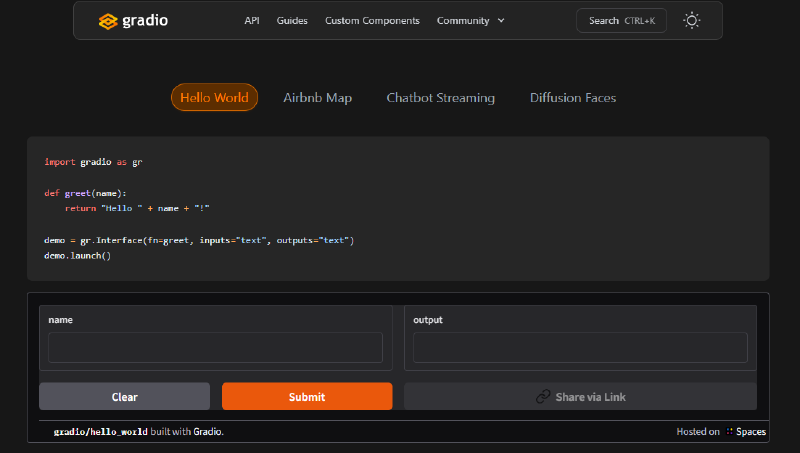This screenshot has height=453, width=800.
Task: Click inside the Python code block
Action: [398, 208]
